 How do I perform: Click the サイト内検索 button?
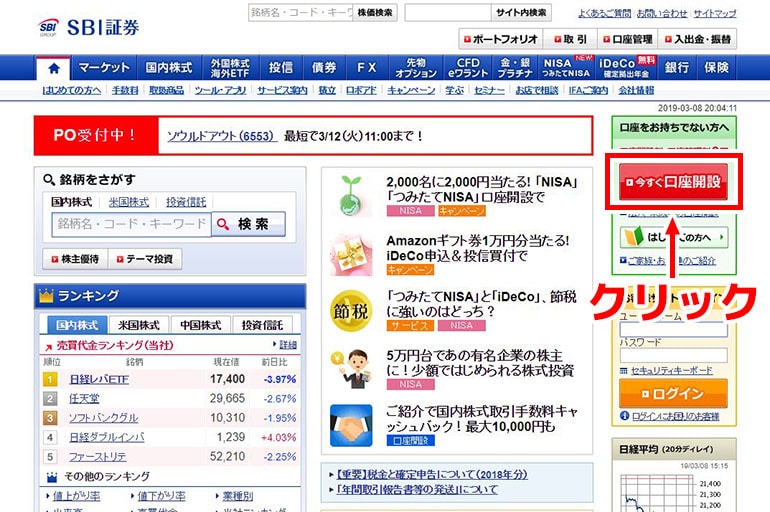click(x=521, y=13)
